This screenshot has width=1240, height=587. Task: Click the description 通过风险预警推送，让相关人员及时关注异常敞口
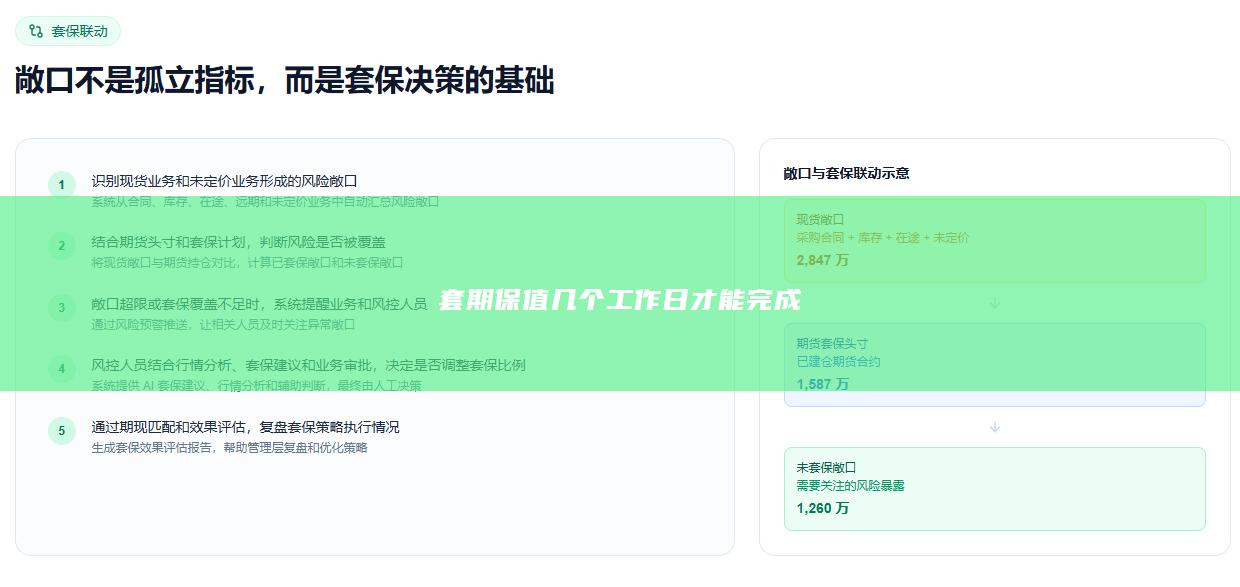coord(223,324)
